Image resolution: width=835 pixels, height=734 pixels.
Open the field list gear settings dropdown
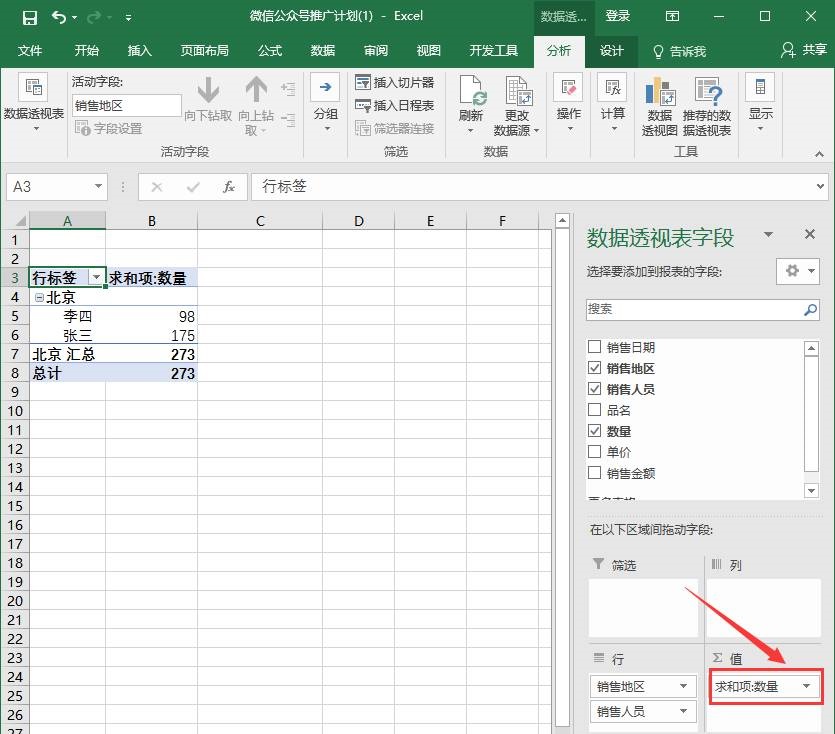coord(797,271)
